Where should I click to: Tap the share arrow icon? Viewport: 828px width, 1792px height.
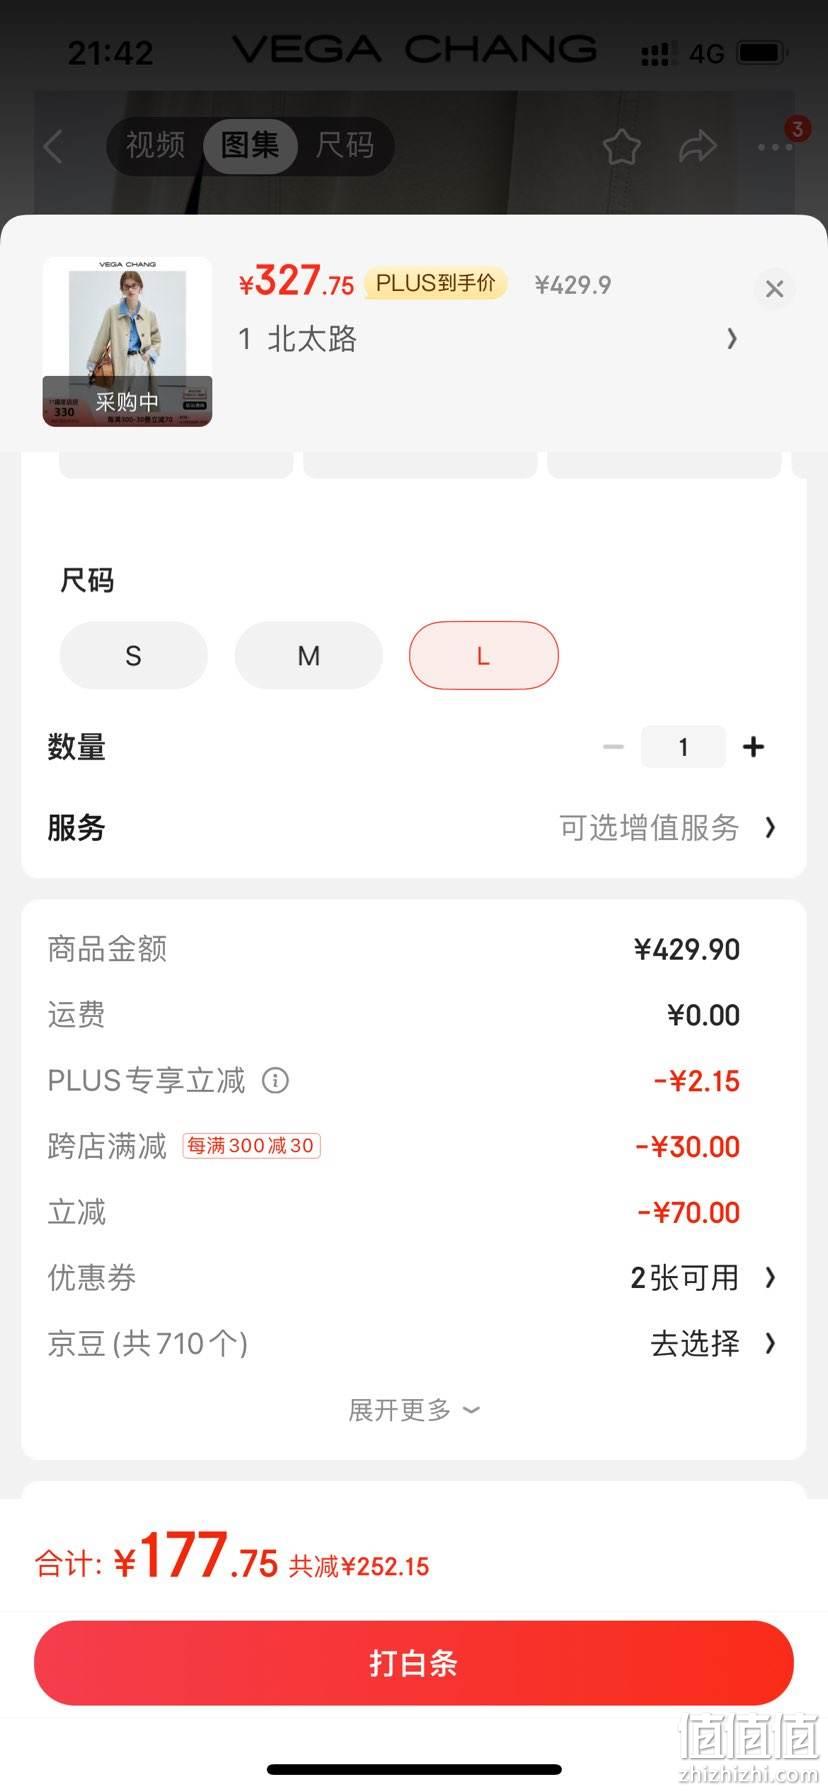[x=697, y=147]
